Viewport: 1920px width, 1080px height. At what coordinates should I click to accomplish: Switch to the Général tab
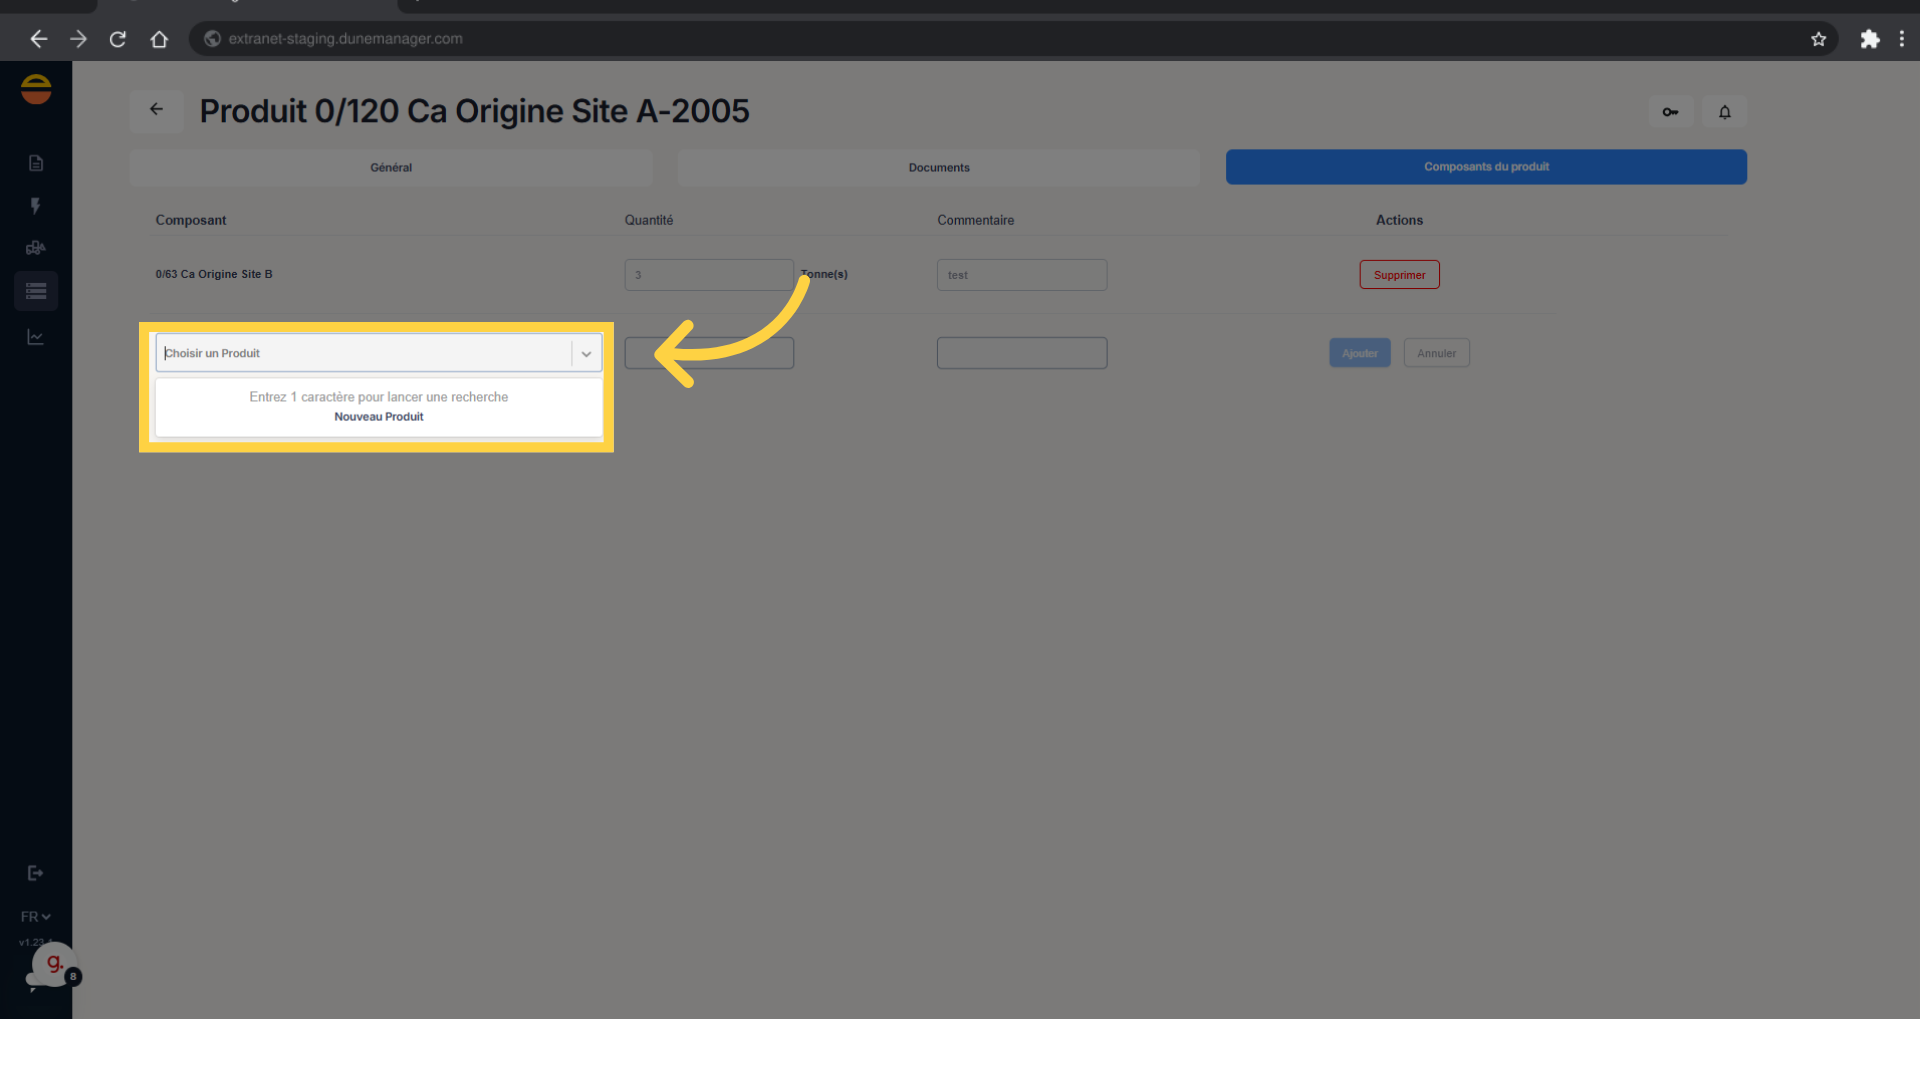click(391, 167)
